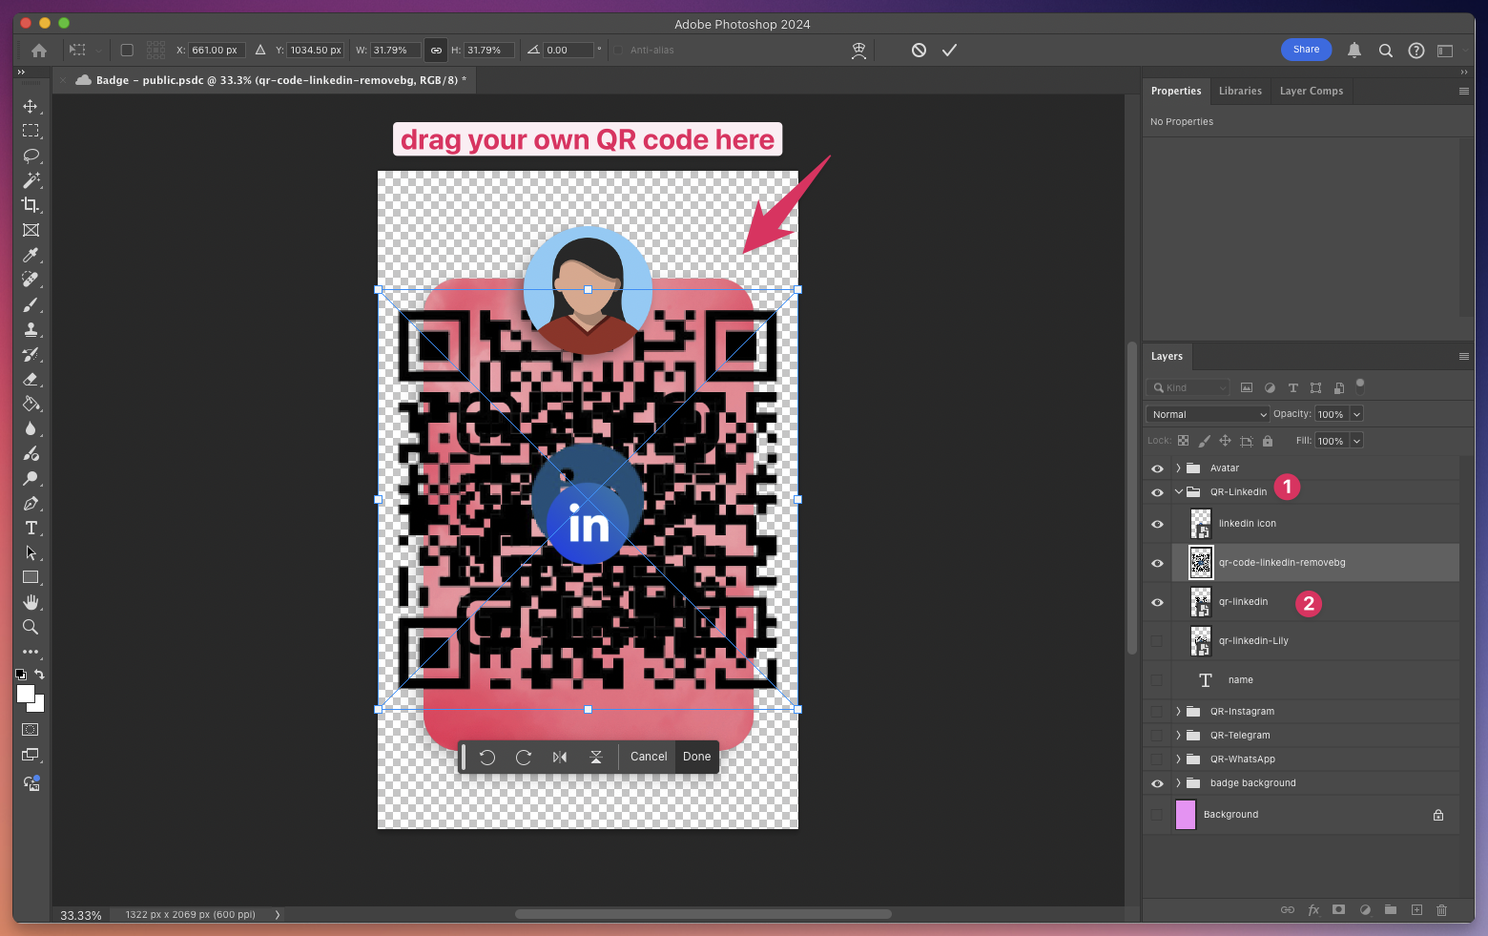Expand the QR-WhatsApp group
This screenshot has height=936, width=1488.
point(1178,759)
